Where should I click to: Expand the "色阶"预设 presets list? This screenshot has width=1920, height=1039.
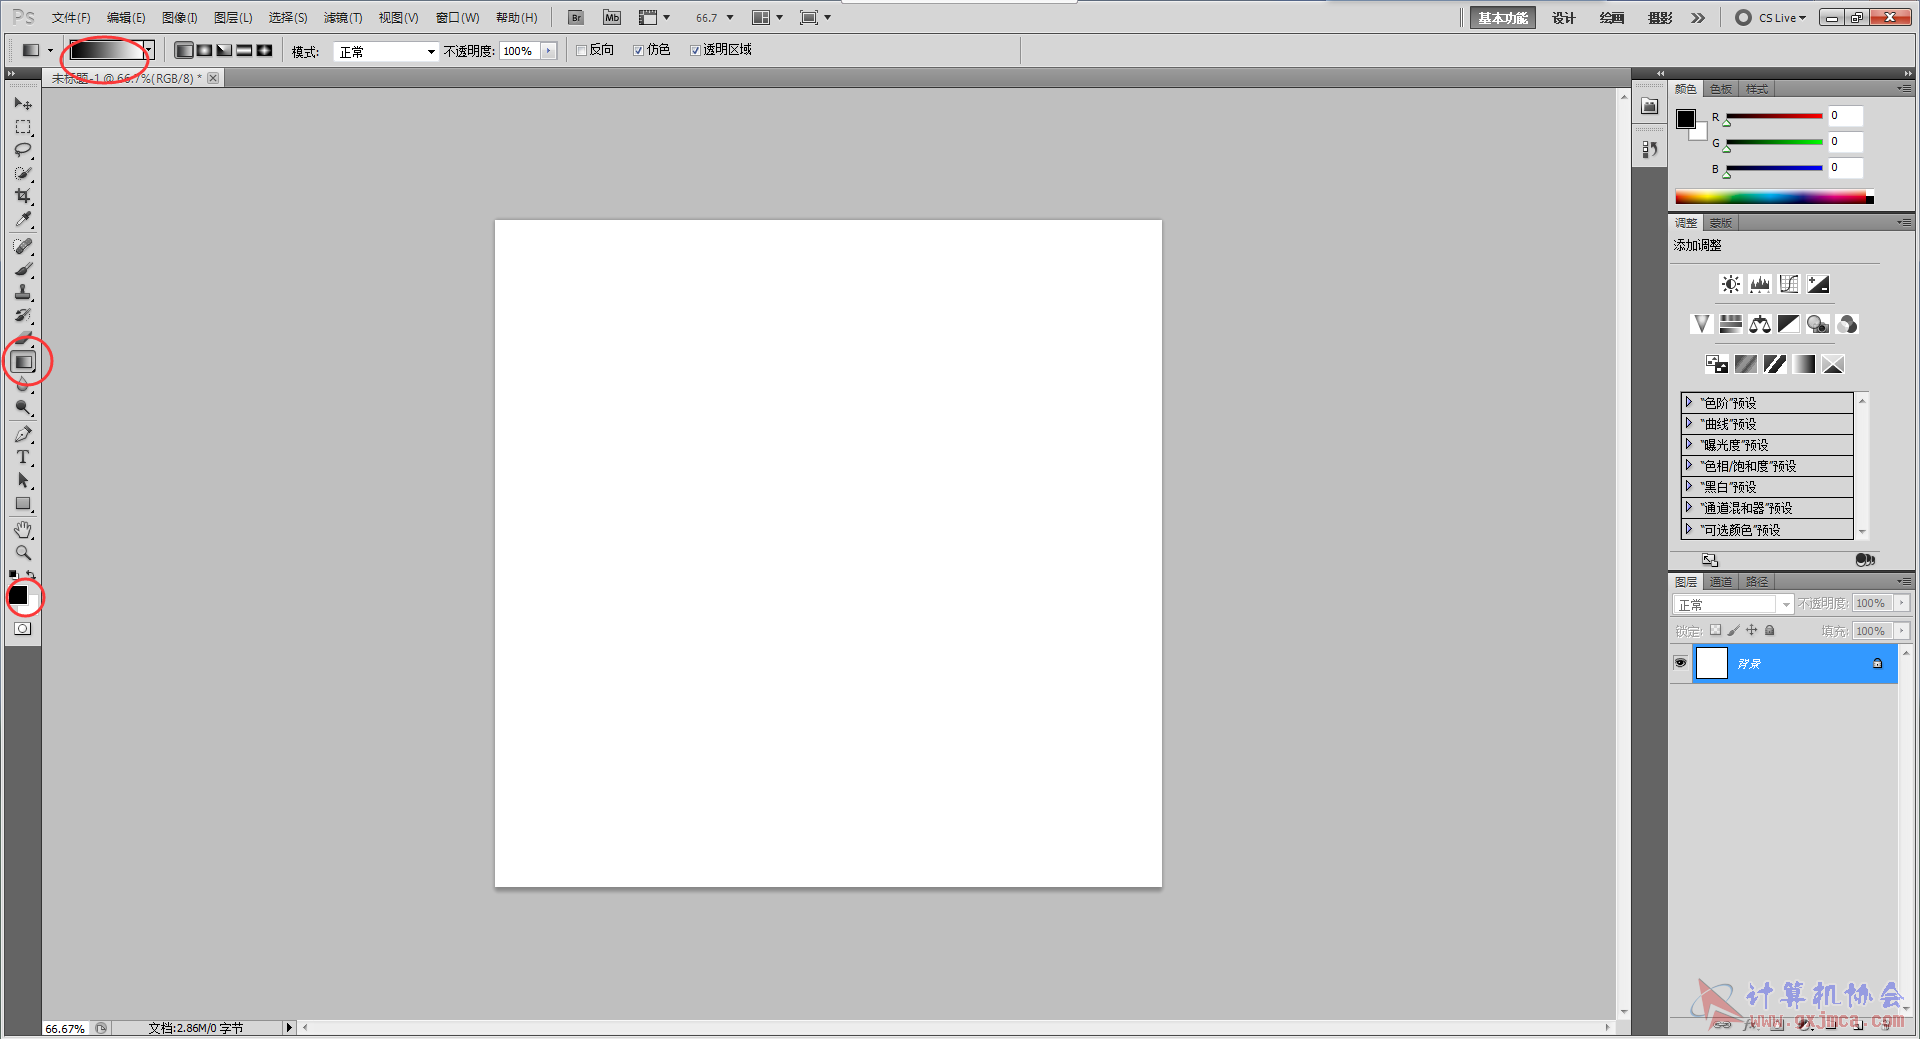pyautogui.click(x=1689, y=402)
